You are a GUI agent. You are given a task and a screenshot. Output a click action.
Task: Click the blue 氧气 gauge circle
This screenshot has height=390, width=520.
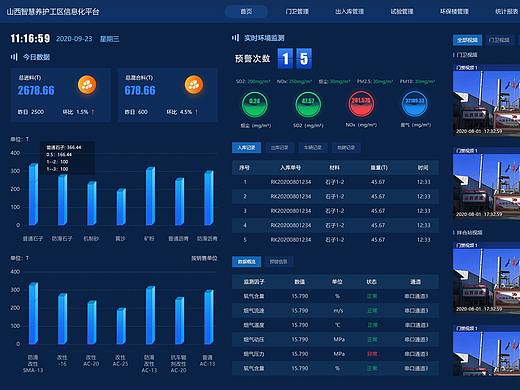415,104
